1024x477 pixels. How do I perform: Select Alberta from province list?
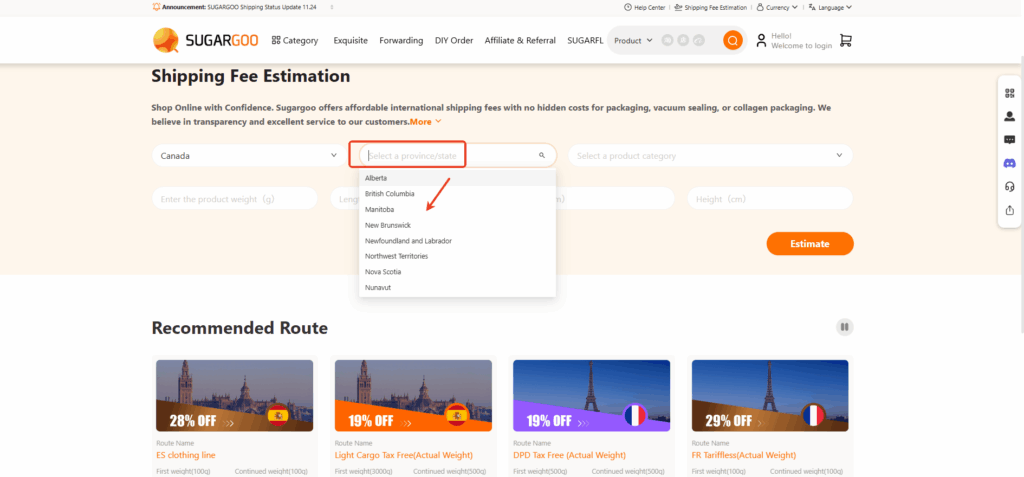(x=457, y=178)
